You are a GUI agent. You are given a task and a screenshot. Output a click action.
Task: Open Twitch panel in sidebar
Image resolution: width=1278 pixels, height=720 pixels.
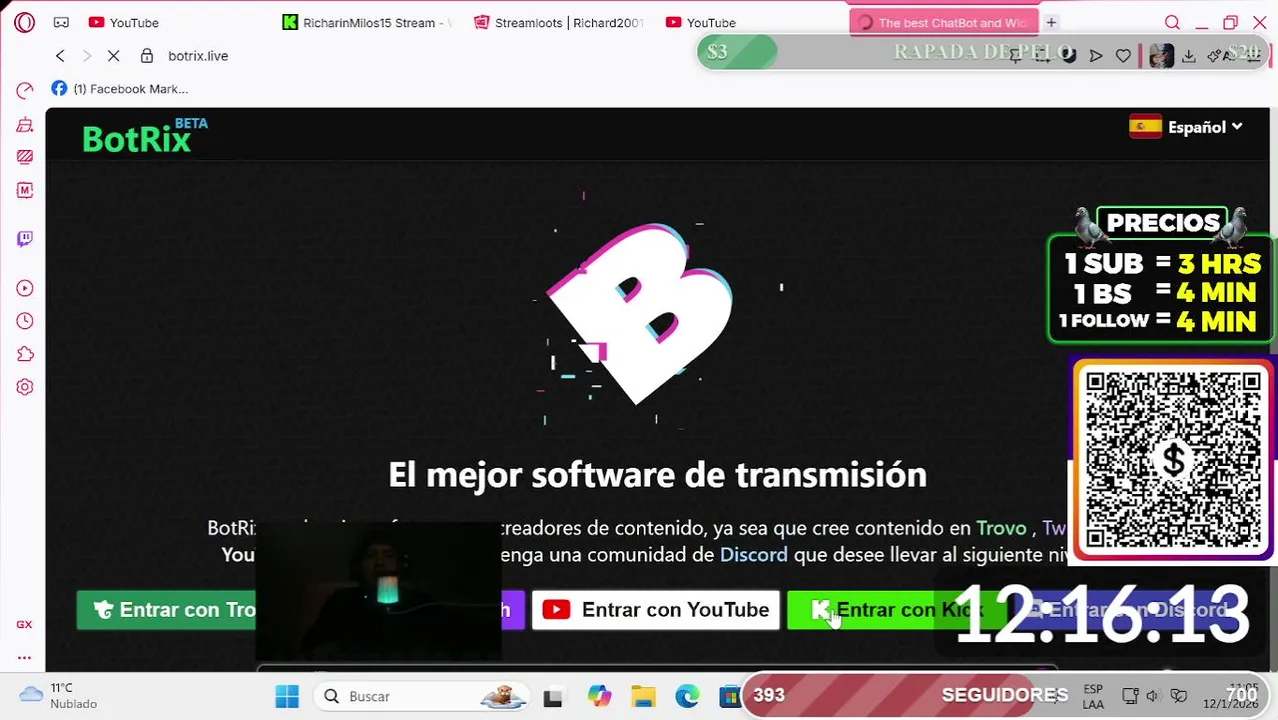(25, 238)
